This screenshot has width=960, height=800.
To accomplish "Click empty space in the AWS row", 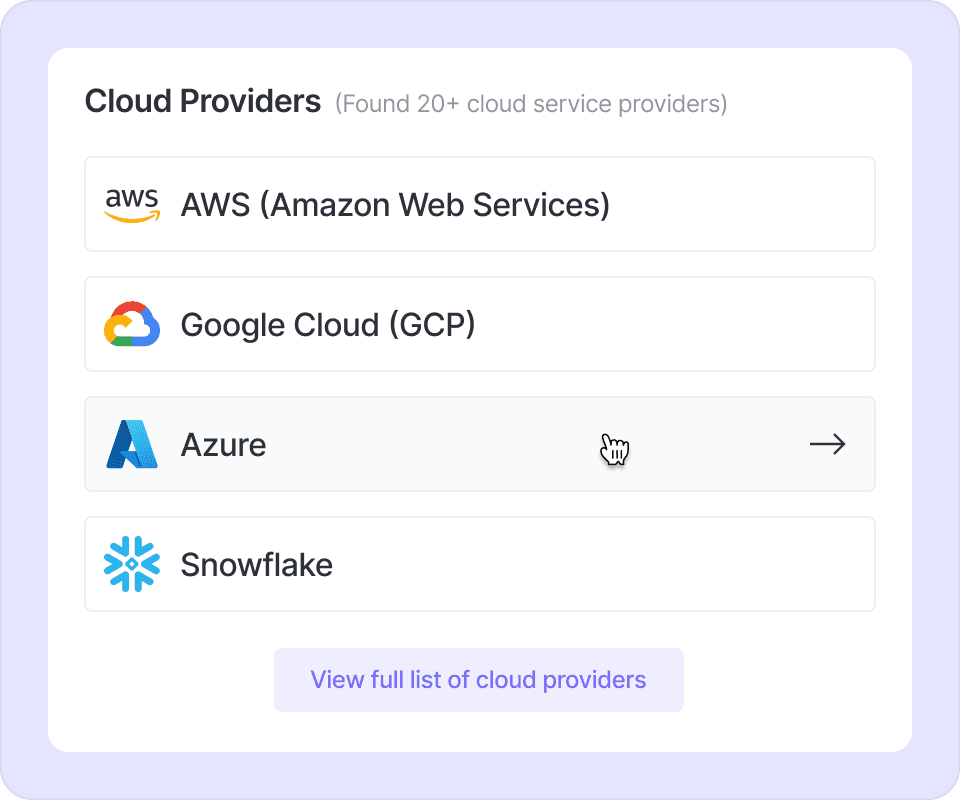I will tap(740, 205).
